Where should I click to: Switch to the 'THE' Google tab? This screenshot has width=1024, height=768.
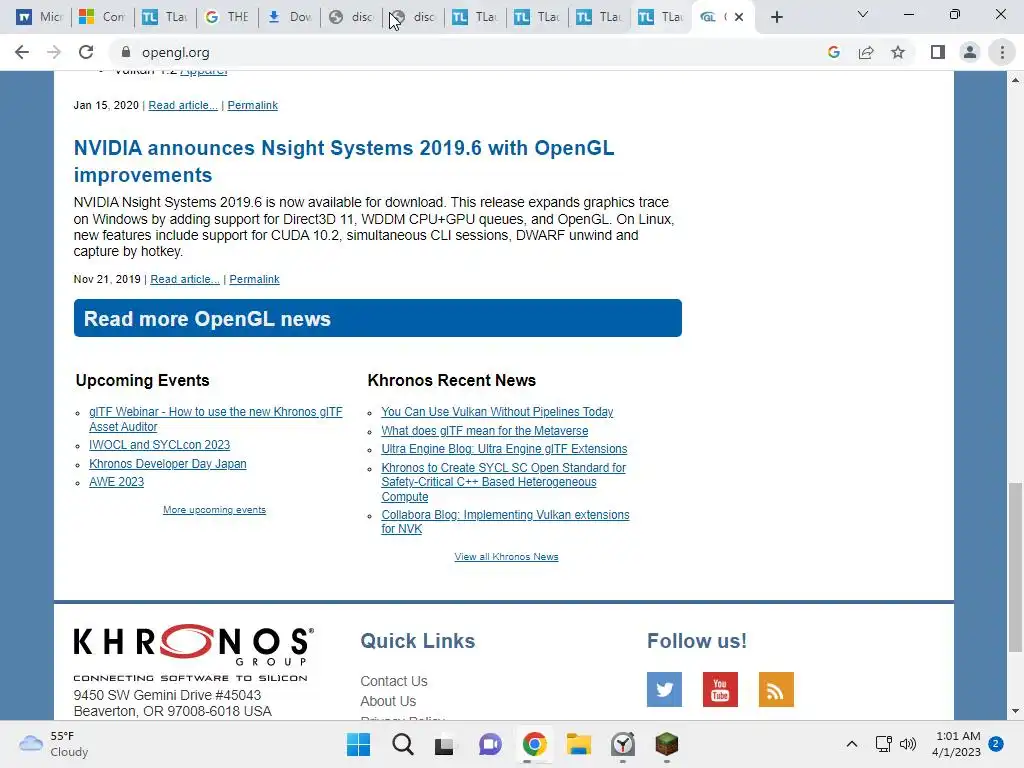(x=227, y=17)
